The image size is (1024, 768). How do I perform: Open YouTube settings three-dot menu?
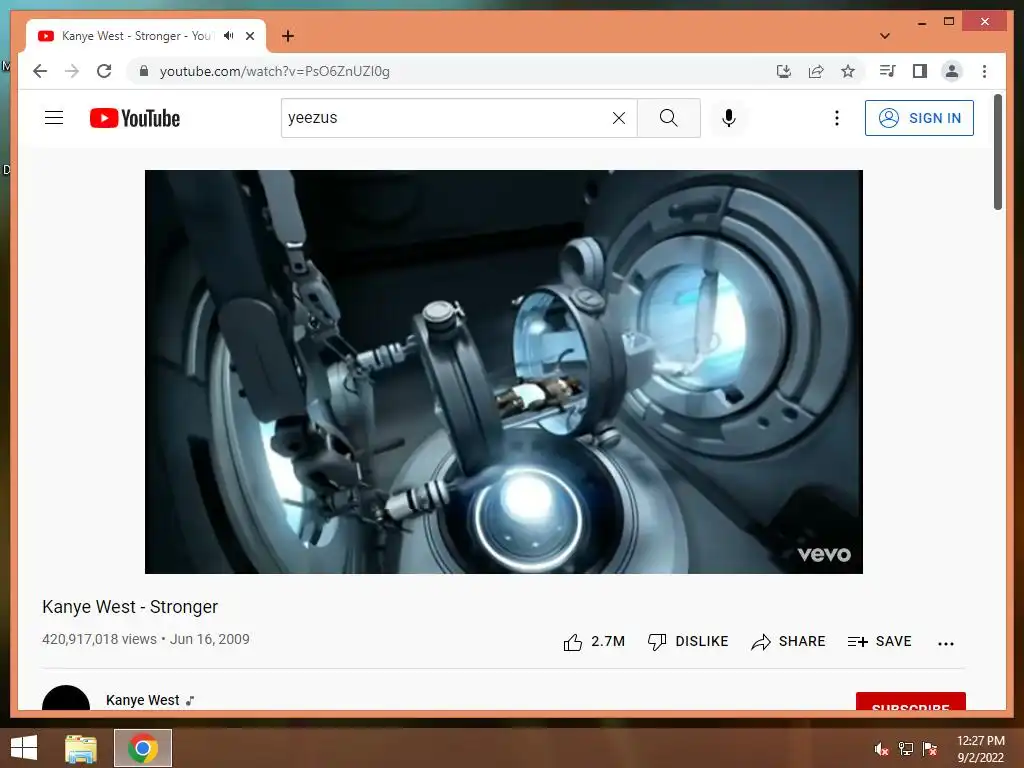tap(837, 118)
